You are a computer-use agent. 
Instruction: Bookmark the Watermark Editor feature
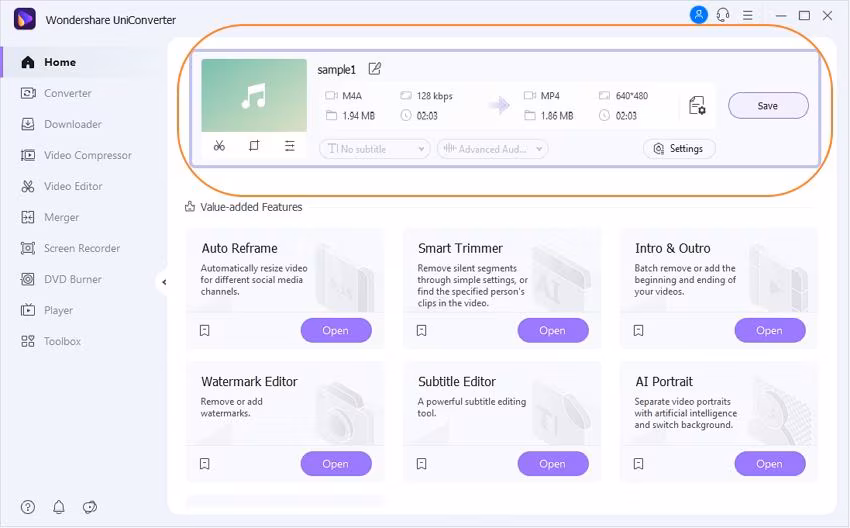(204, 463)
